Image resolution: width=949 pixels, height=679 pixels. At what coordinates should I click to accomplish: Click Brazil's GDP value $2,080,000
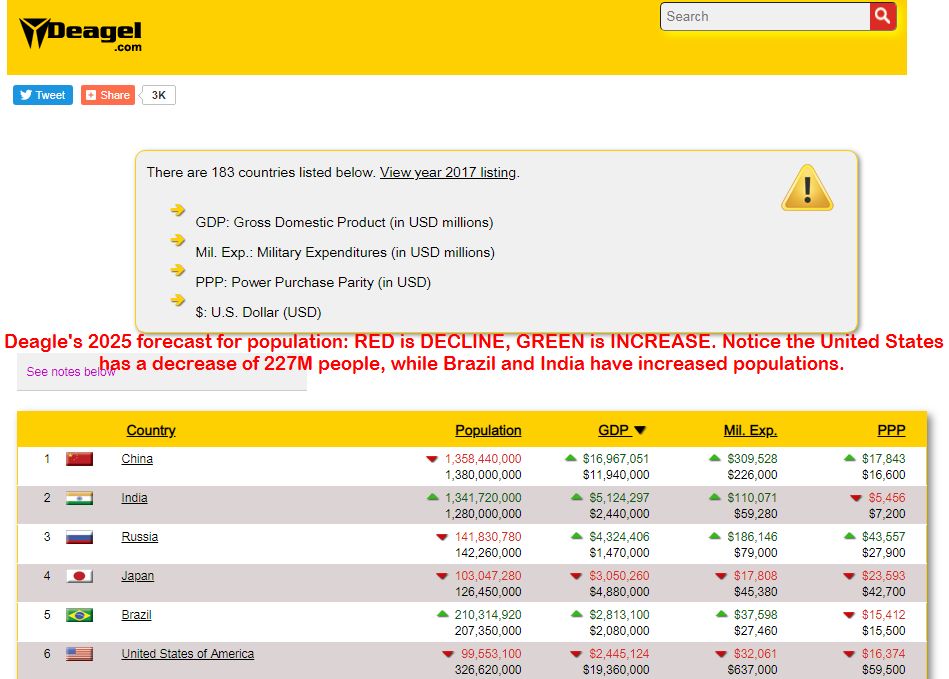[619, 631]
